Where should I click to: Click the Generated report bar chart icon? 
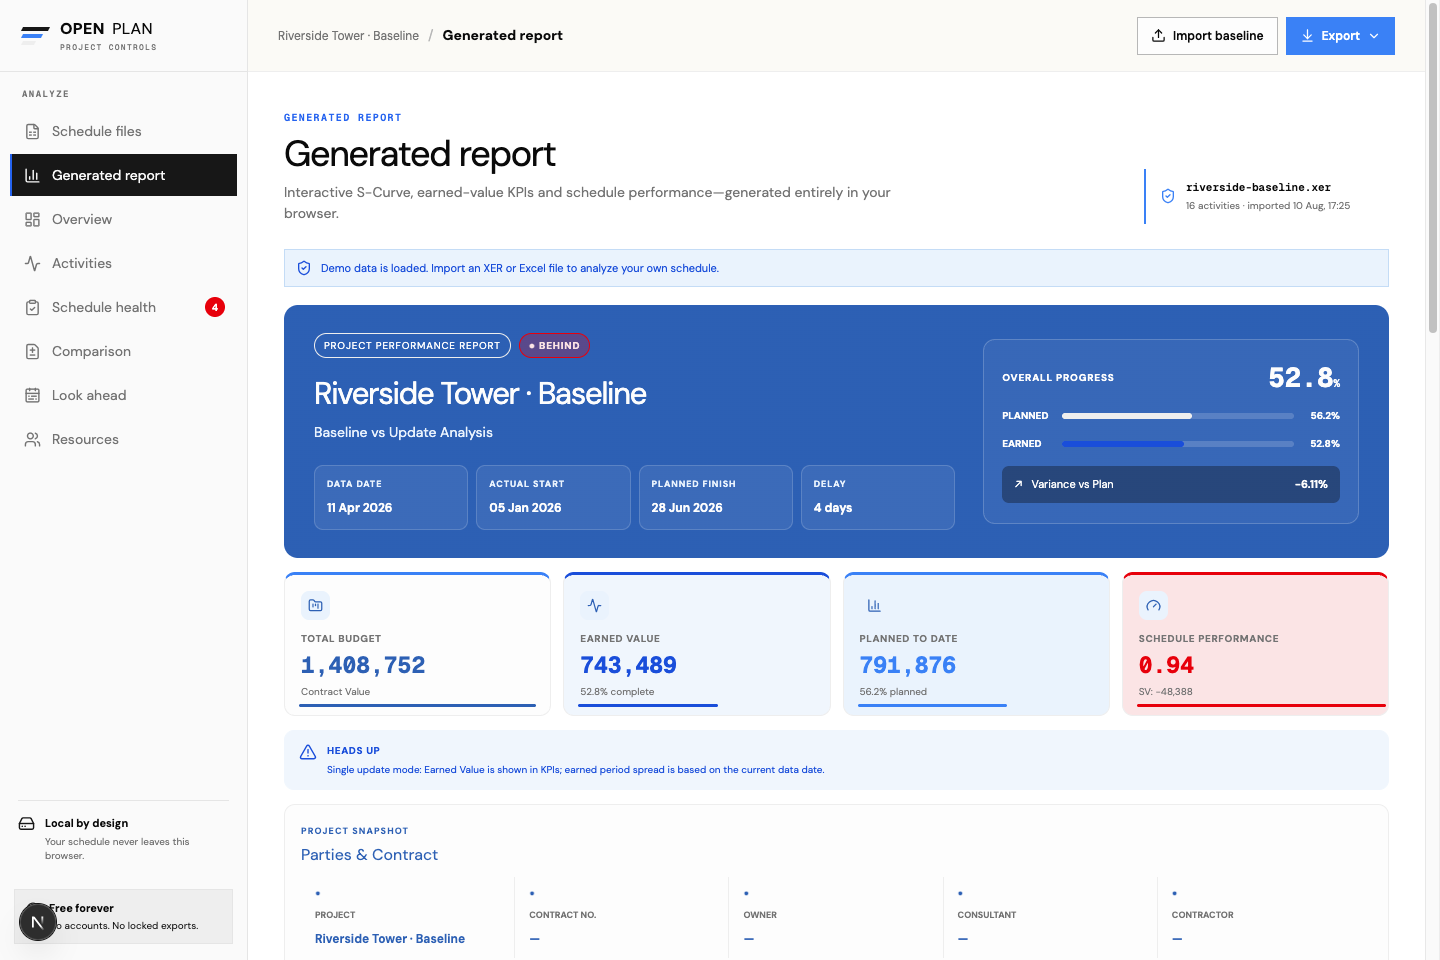[x=33, y=175]
